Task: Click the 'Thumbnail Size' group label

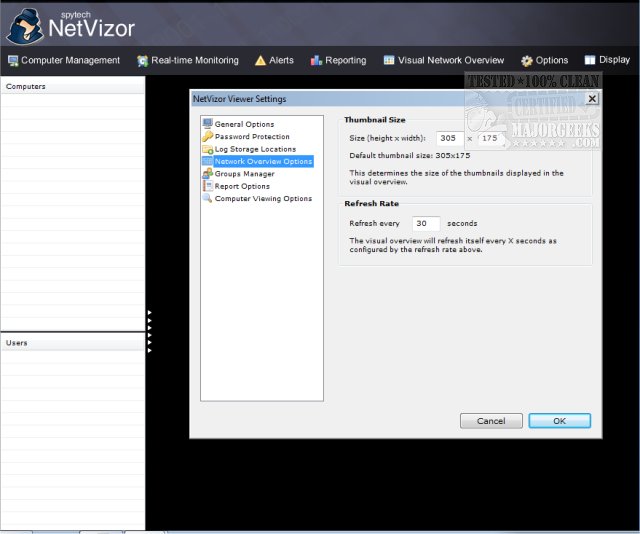Action: (375, 120)
